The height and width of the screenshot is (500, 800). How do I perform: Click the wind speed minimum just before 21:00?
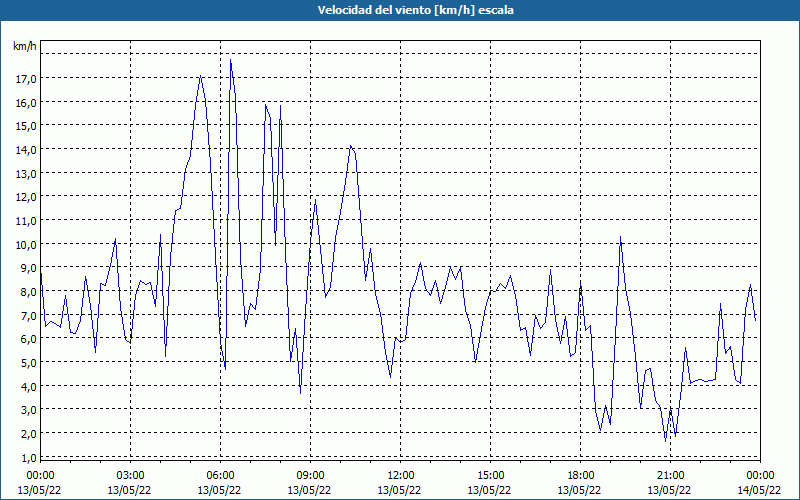[665, 441]
